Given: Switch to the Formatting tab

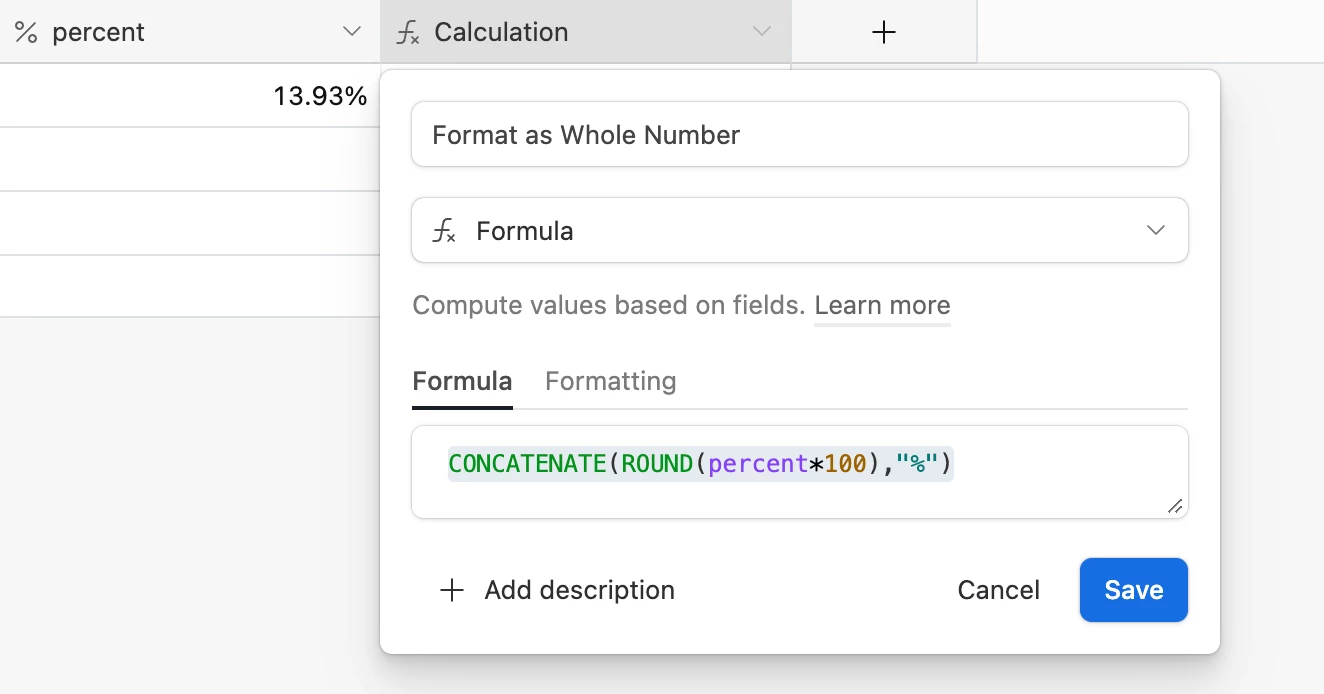Looking at the screenshot, I should 610,381.
